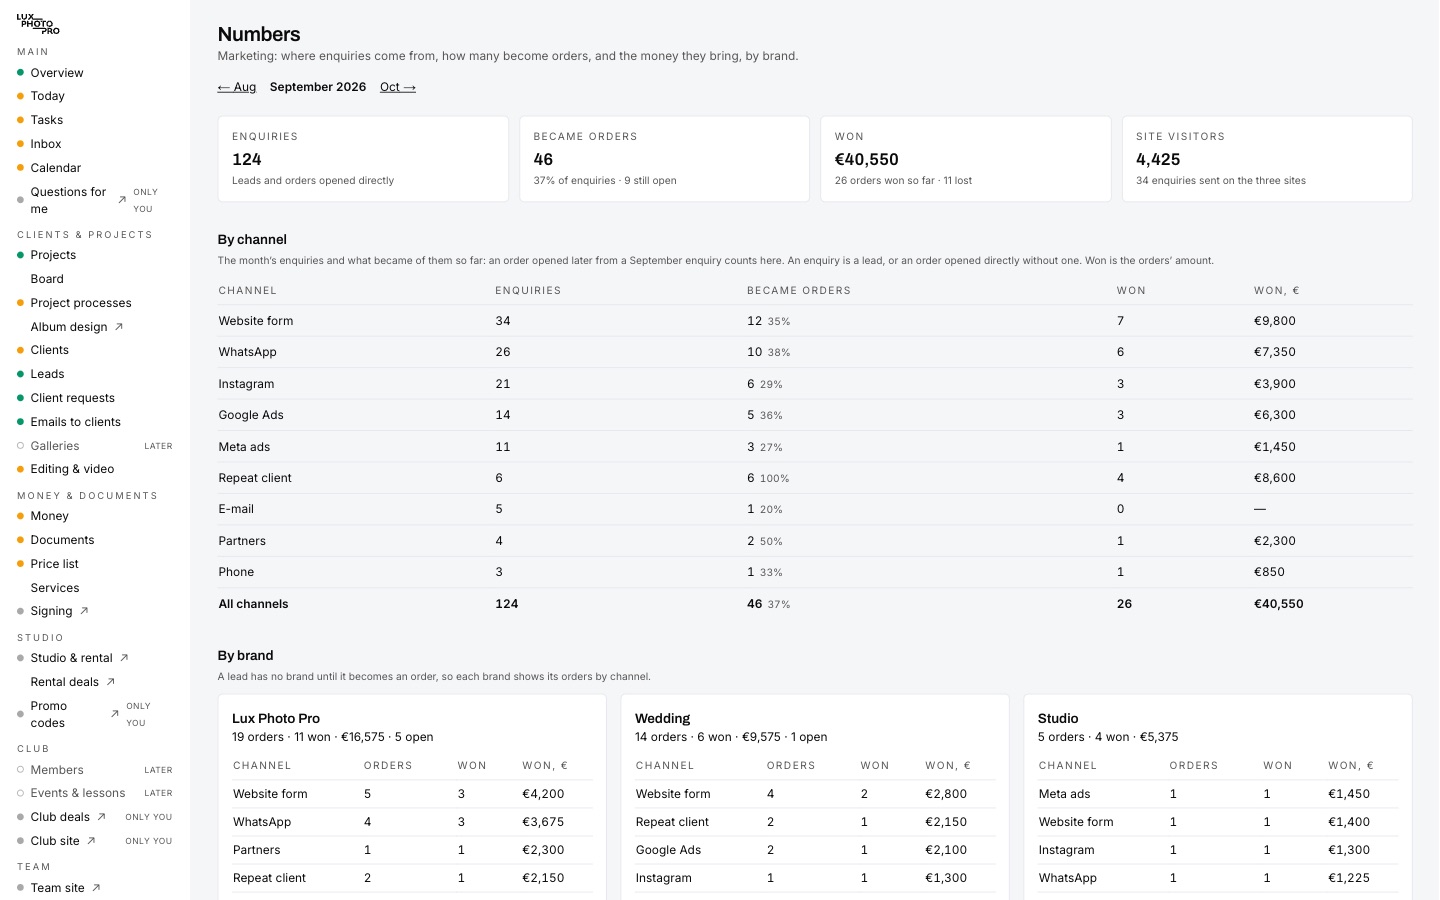Open Album design link
Image resolution: width=1440 pixels, height=900 pixels.
point(69,327)
